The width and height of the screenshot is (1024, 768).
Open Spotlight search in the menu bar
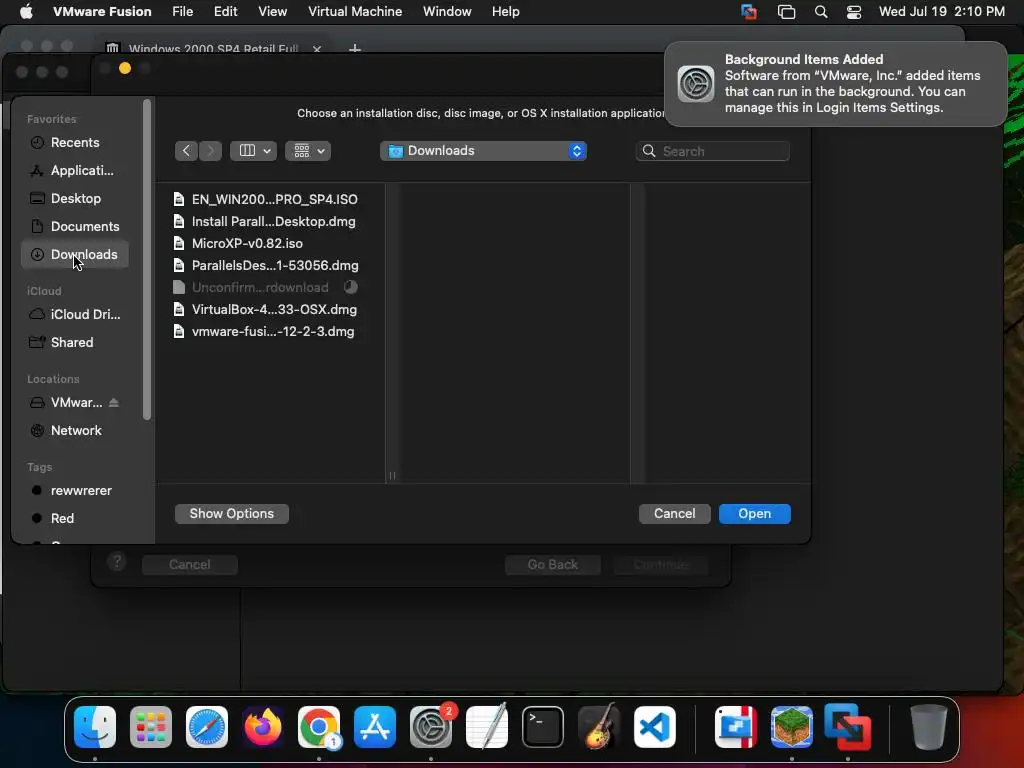tap(821, 12)
